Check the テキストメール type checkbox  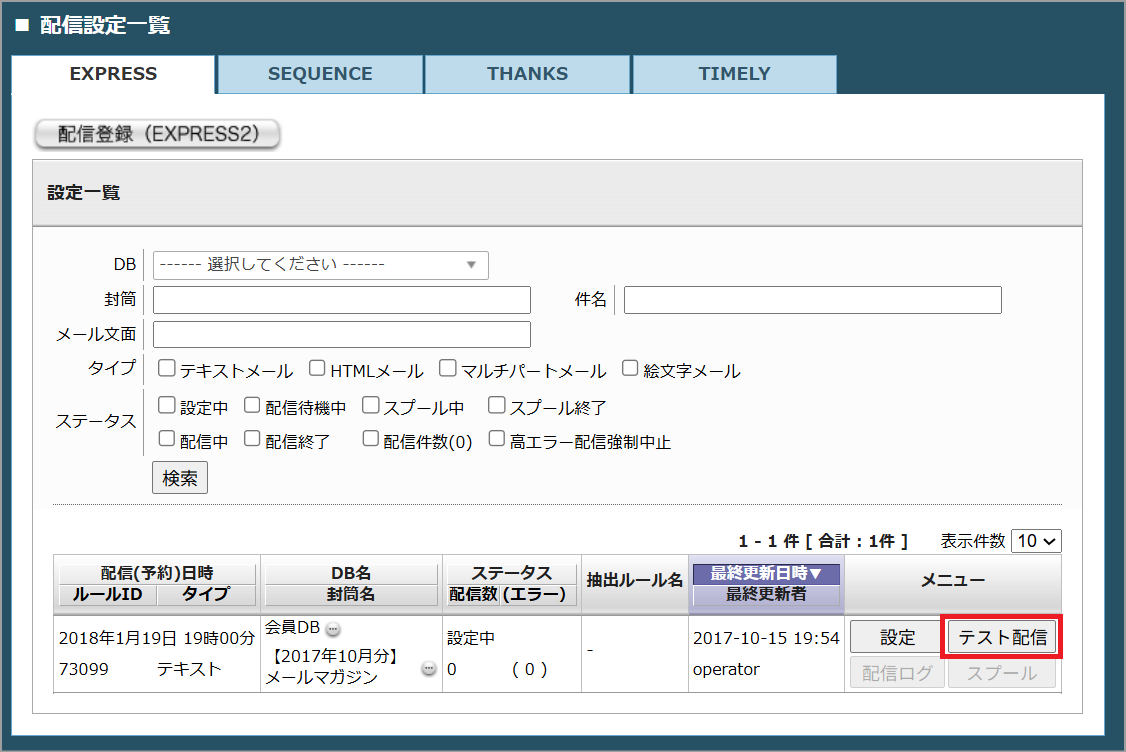167,369
